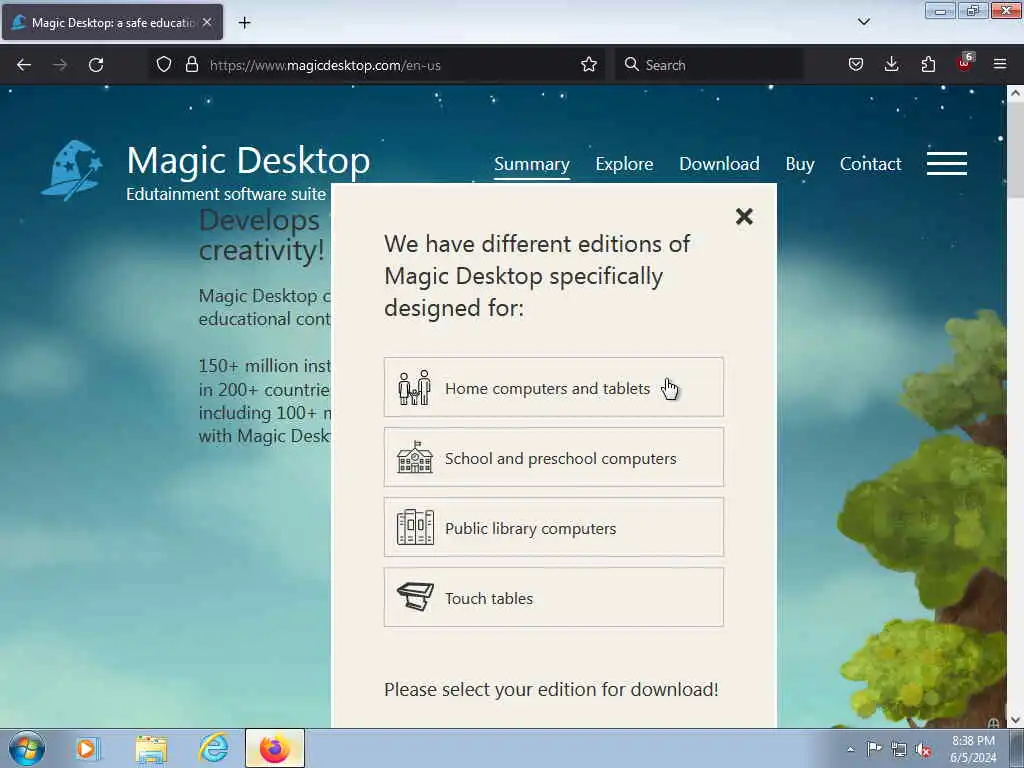Click the school building icon

[415, 457]
